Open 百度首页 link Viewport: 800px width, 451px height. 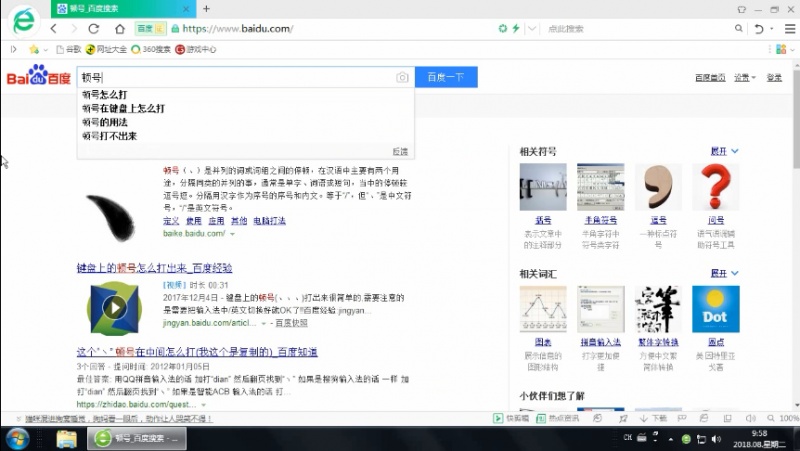[710, 78]
